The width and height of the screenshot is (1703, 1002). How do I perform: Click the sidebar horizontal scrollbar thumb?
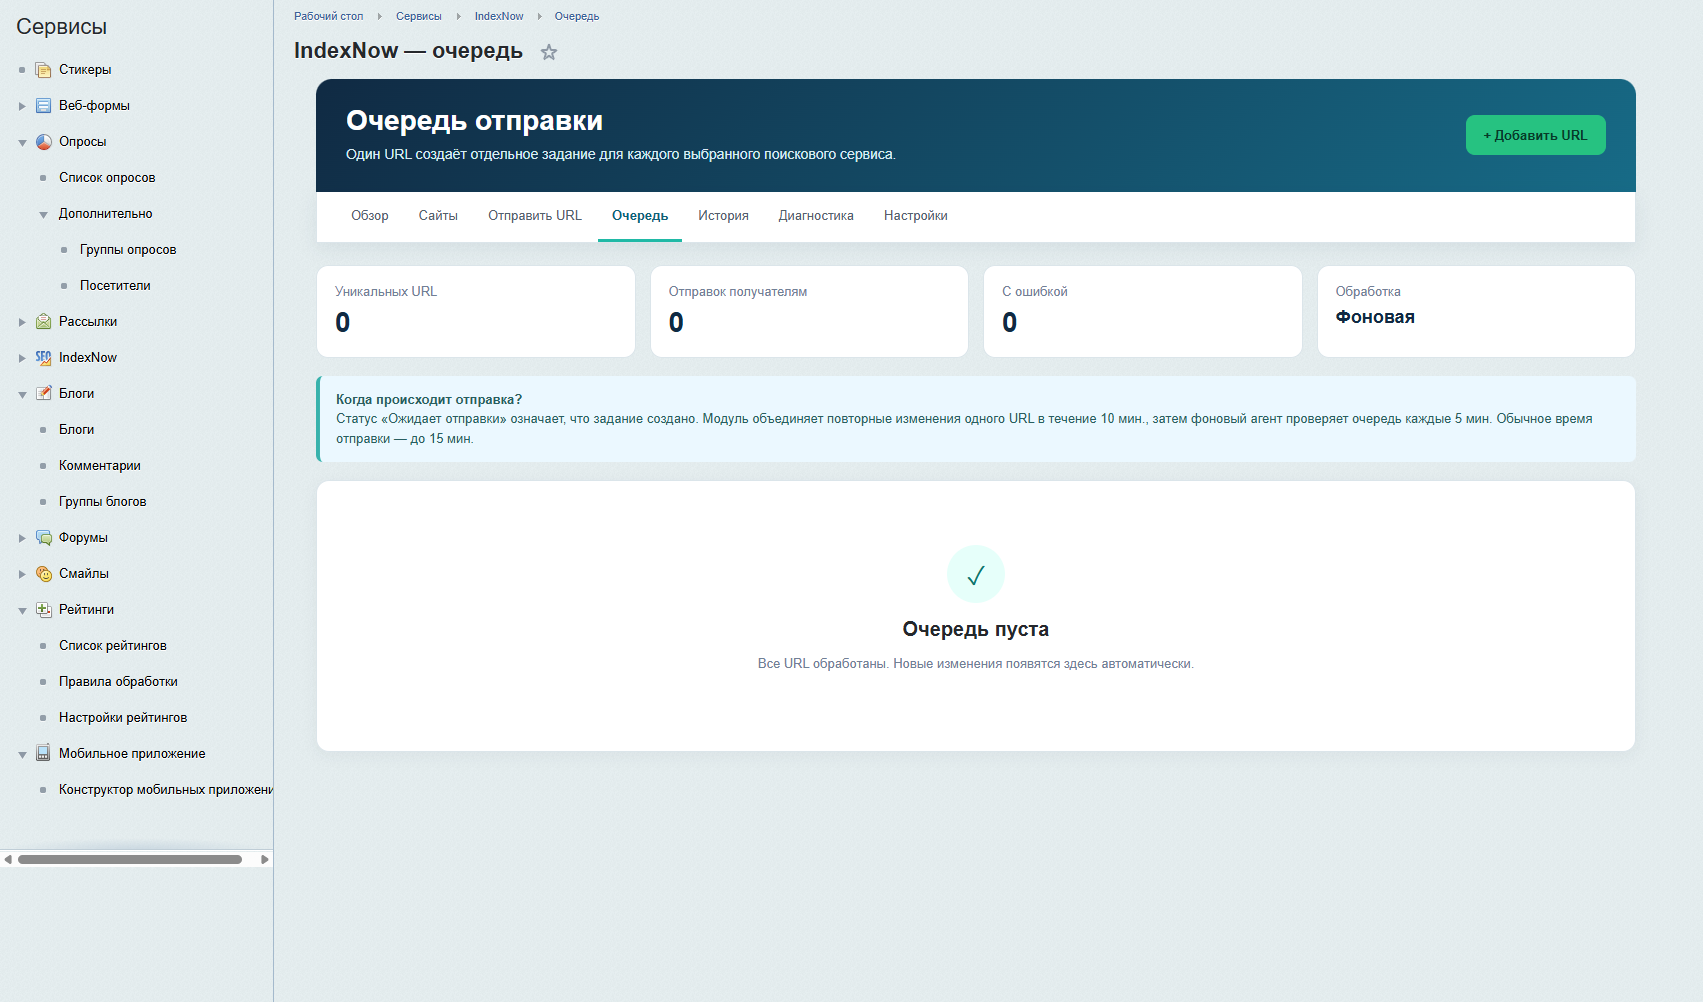pyautogui.click(x=130, y=859)
